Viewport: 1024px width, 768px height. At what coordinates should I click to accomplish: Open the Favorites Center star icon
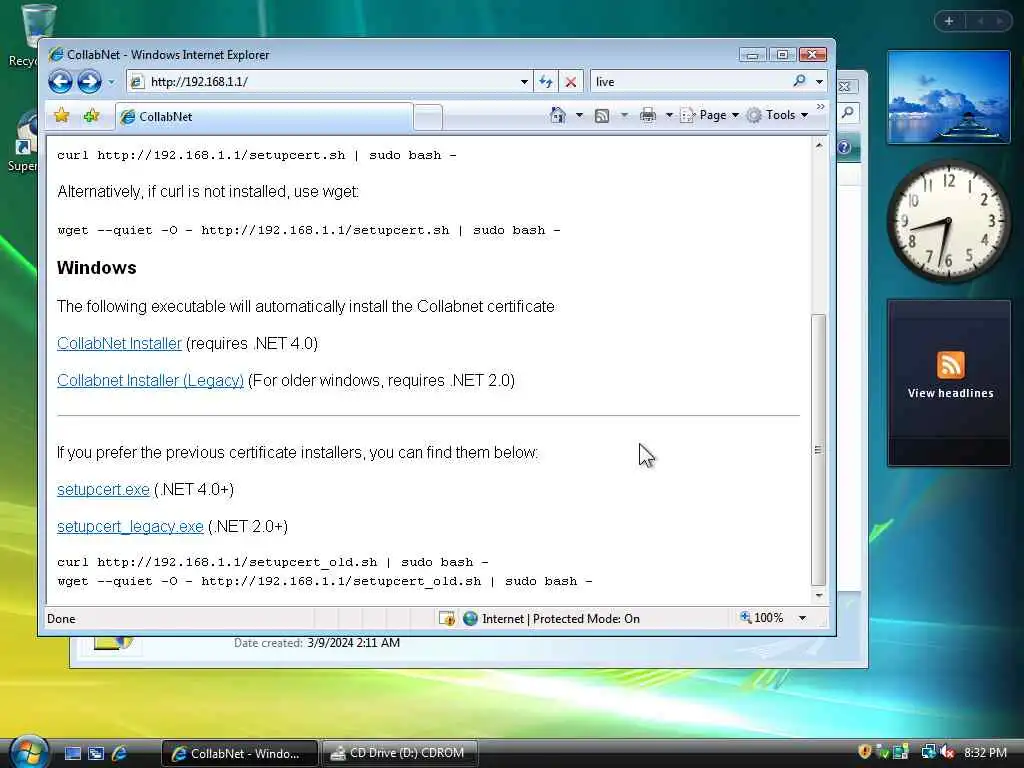61,116
